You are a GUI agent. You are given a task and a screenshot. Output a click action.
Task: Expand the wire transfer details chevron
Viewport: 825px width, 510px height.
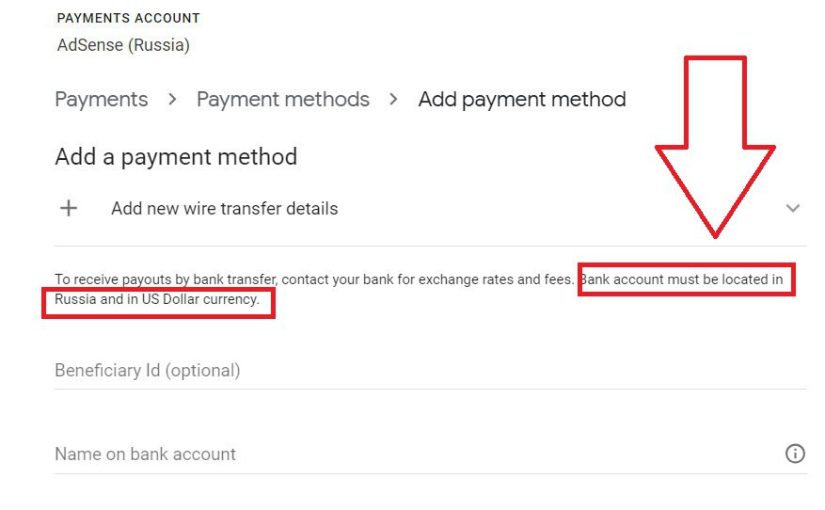pyautogui.click(x=793, y=208)
